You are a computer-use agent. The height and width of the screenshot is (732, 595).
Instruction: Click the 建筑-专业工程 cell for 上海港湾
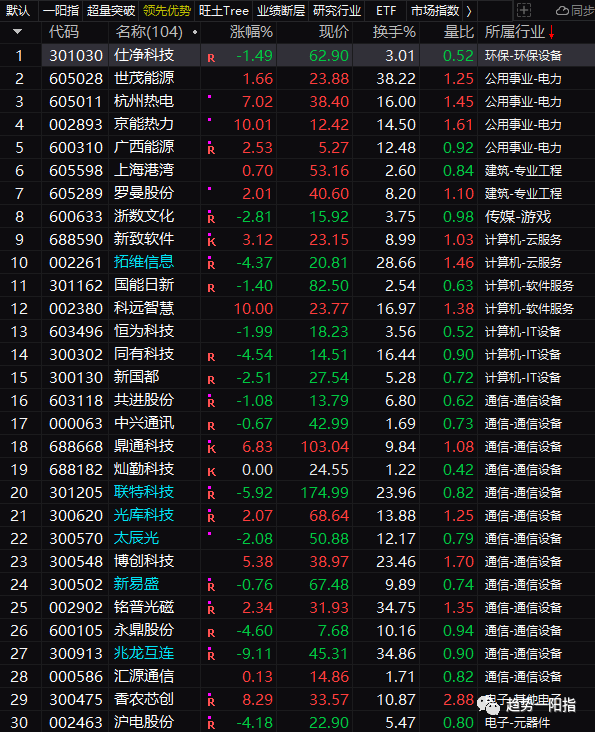(523, 170)
